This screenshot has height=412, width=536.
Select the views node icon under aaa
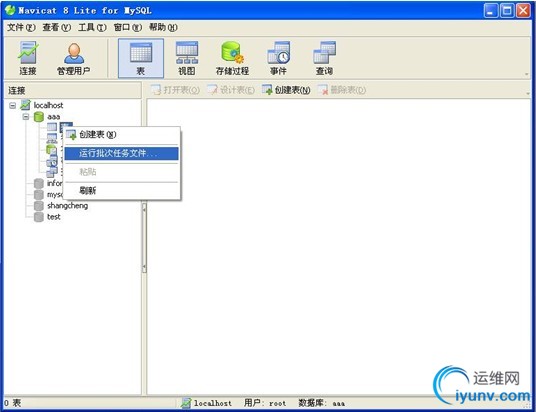[52, 138]
